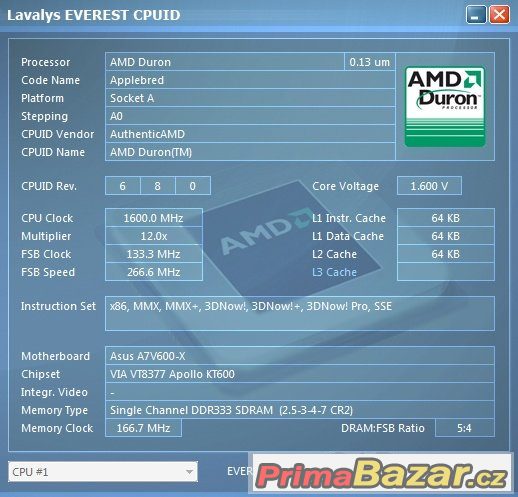Select the '12.0x' multiplier value

click(x=154, y=236)
